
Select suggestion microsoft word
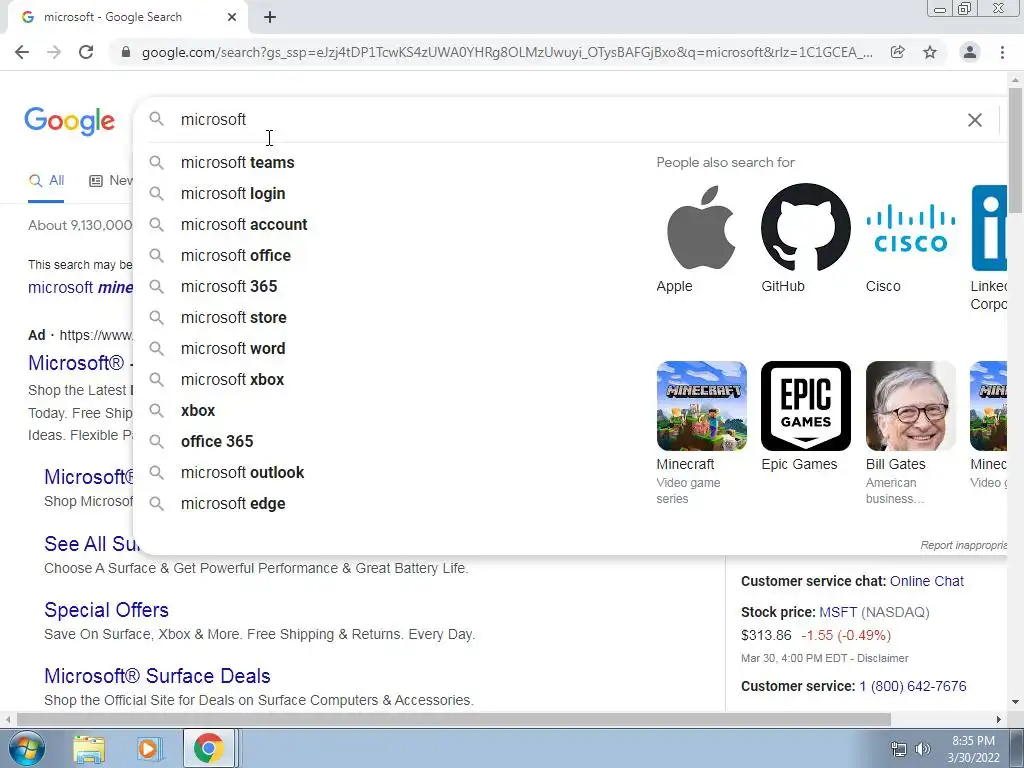233,349
